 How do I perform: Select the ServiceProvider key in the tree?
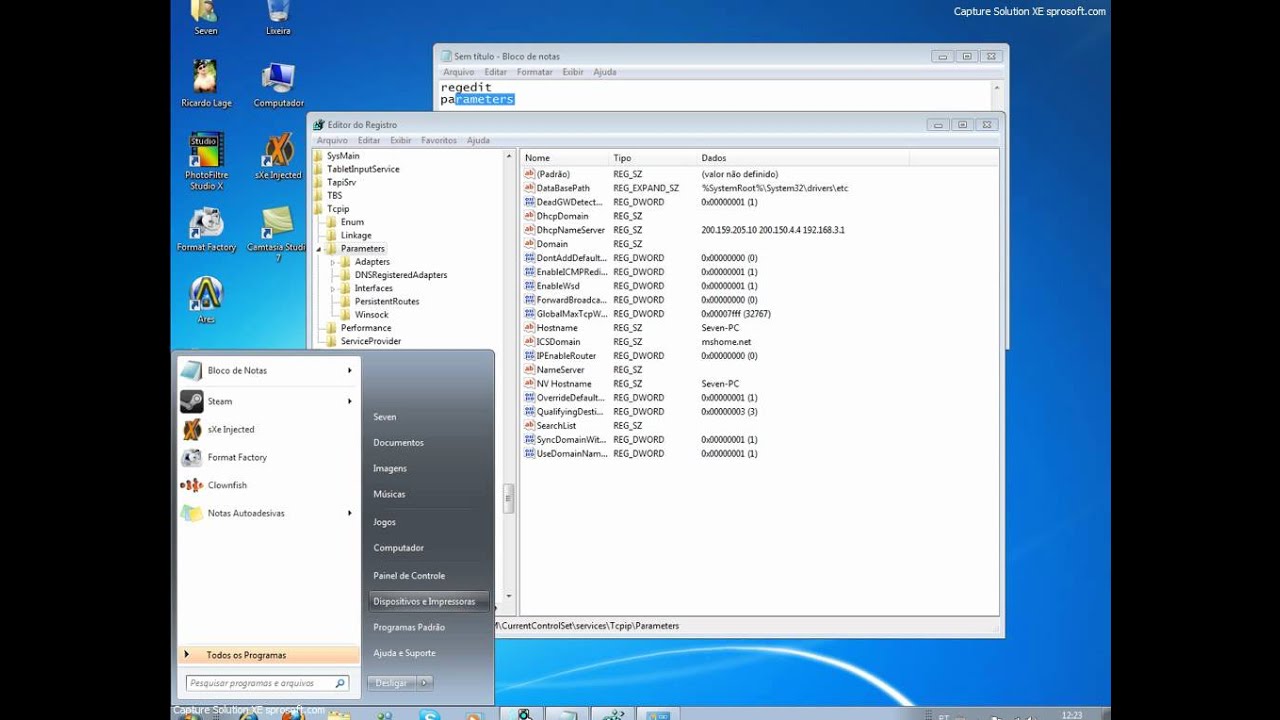point(371,341)
